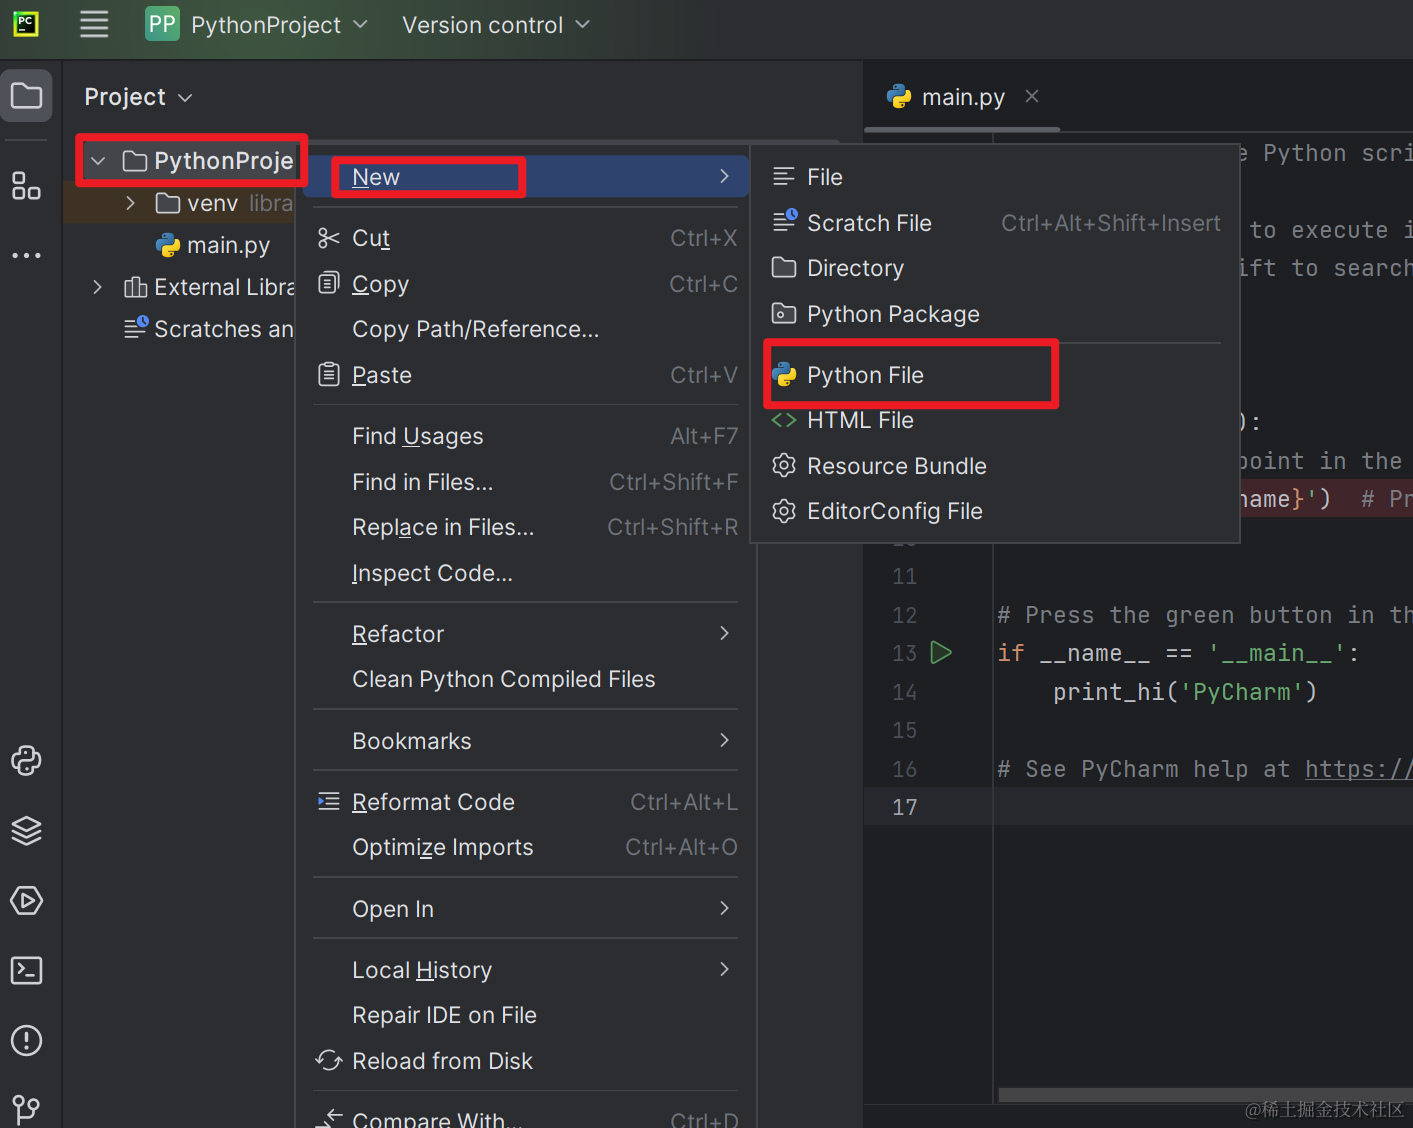Viewport: 1413px width, 1128px height.
Task: Click the Scratch File icon in submenu
Action: click(785, 222)
